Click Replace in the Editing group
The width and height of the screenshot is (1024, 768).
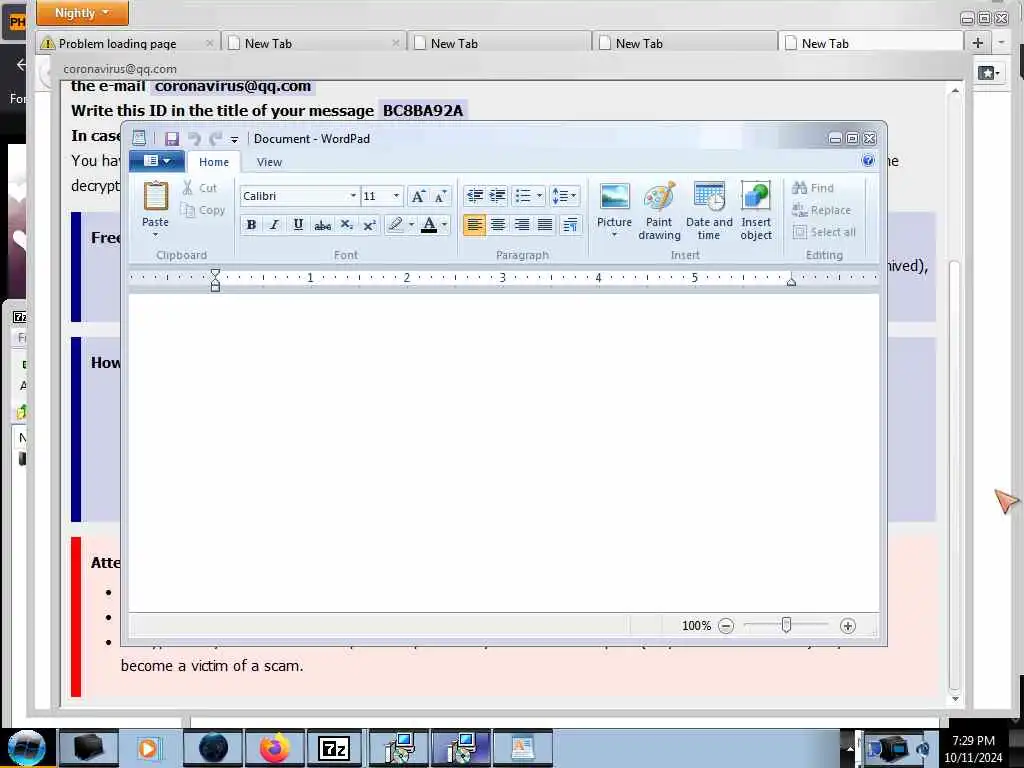(x=822, y=210)
